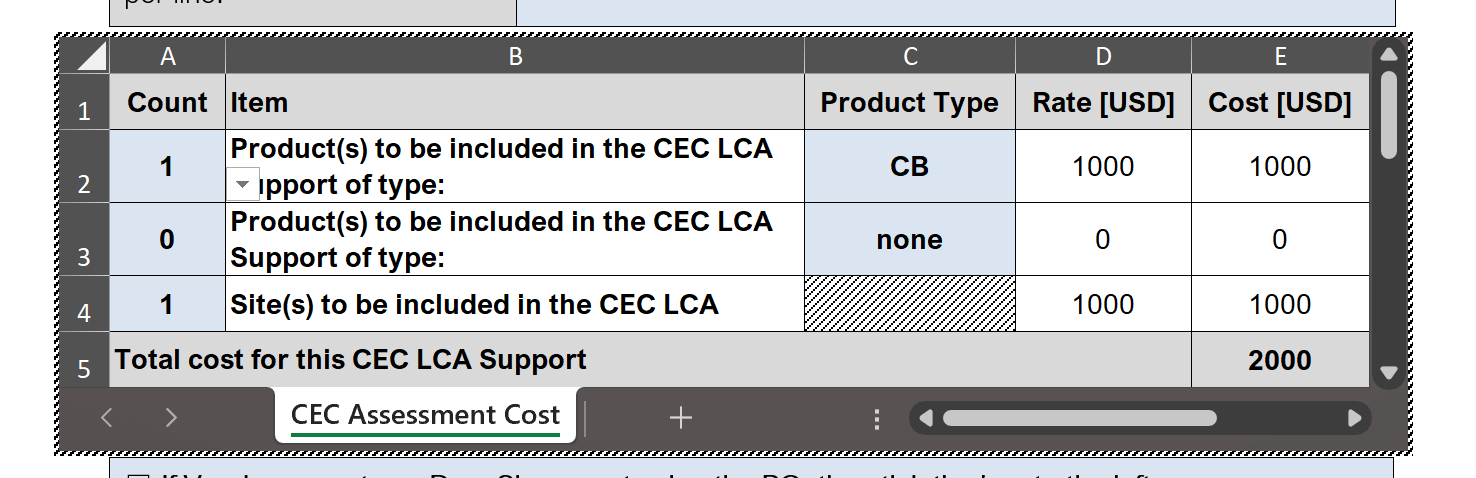1476x478 pixels.
Task: Click the horizontal scrollbar left arrow
Action: click(x=925, y=418)
